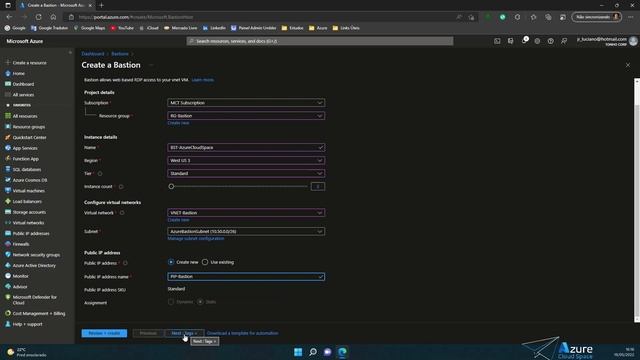The height and width of the screenshot is (360, 640).
Task: Open Help + support in sidebar
Action: click(27, 324)
